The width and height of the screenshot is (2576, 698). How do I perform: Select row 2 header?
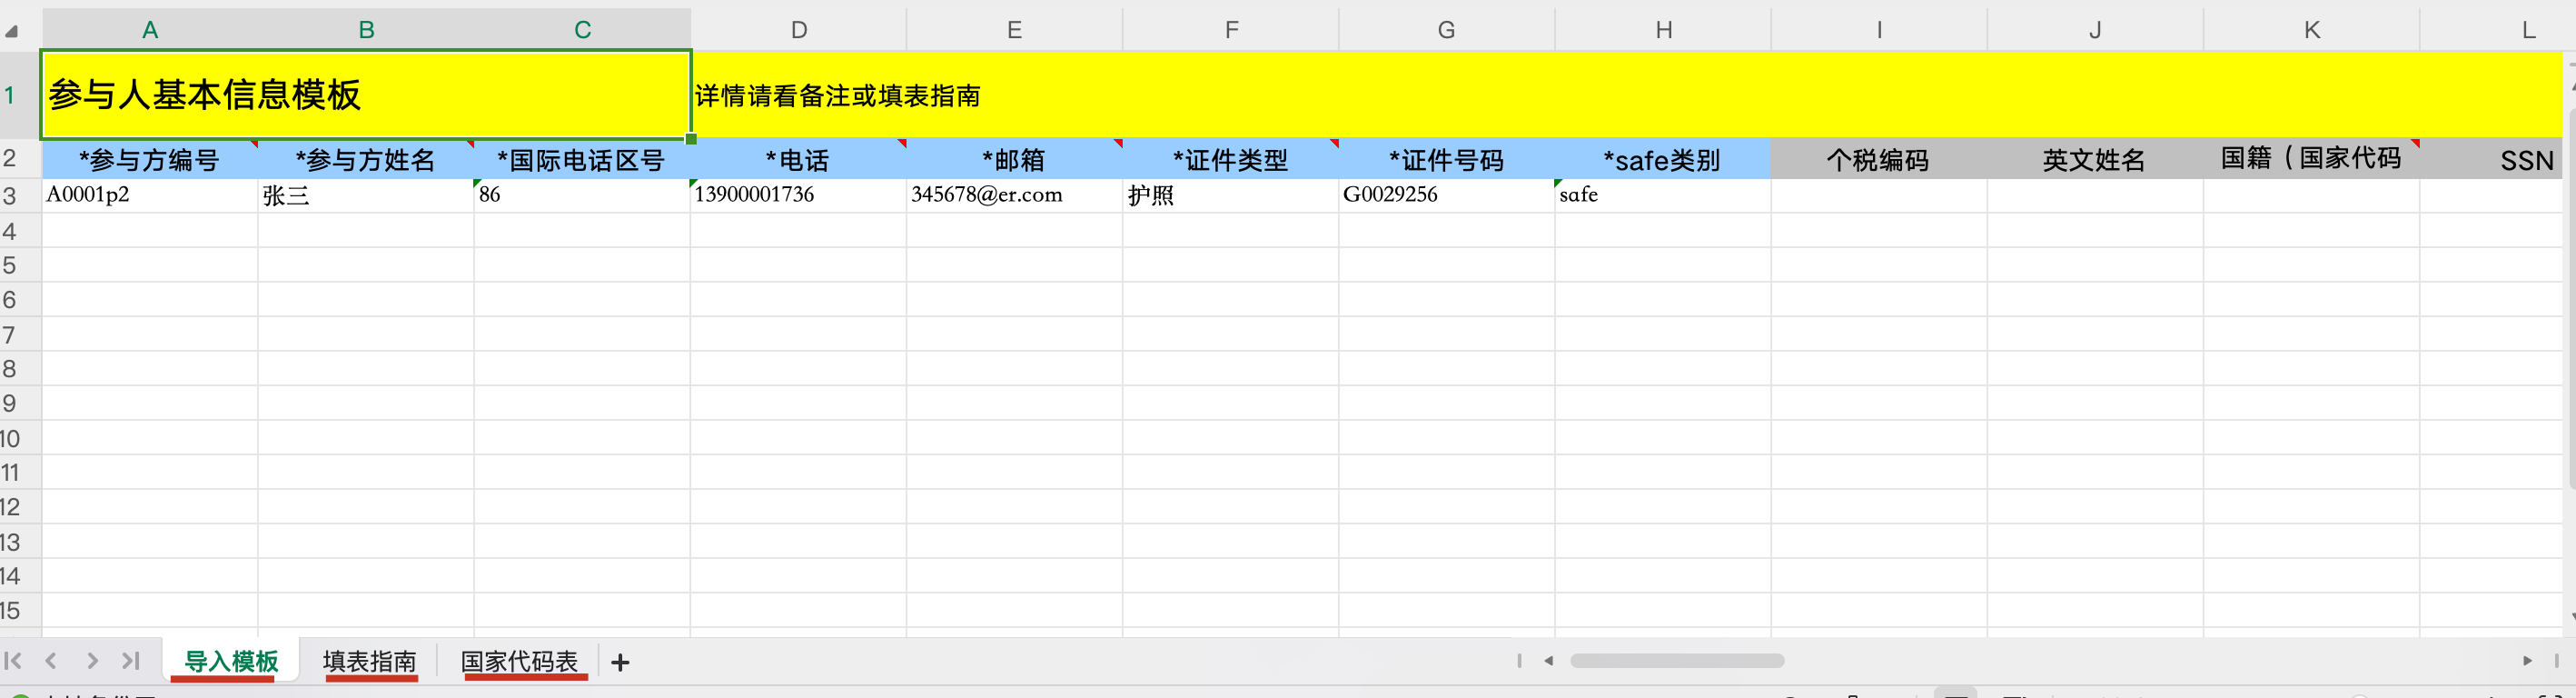20,159
